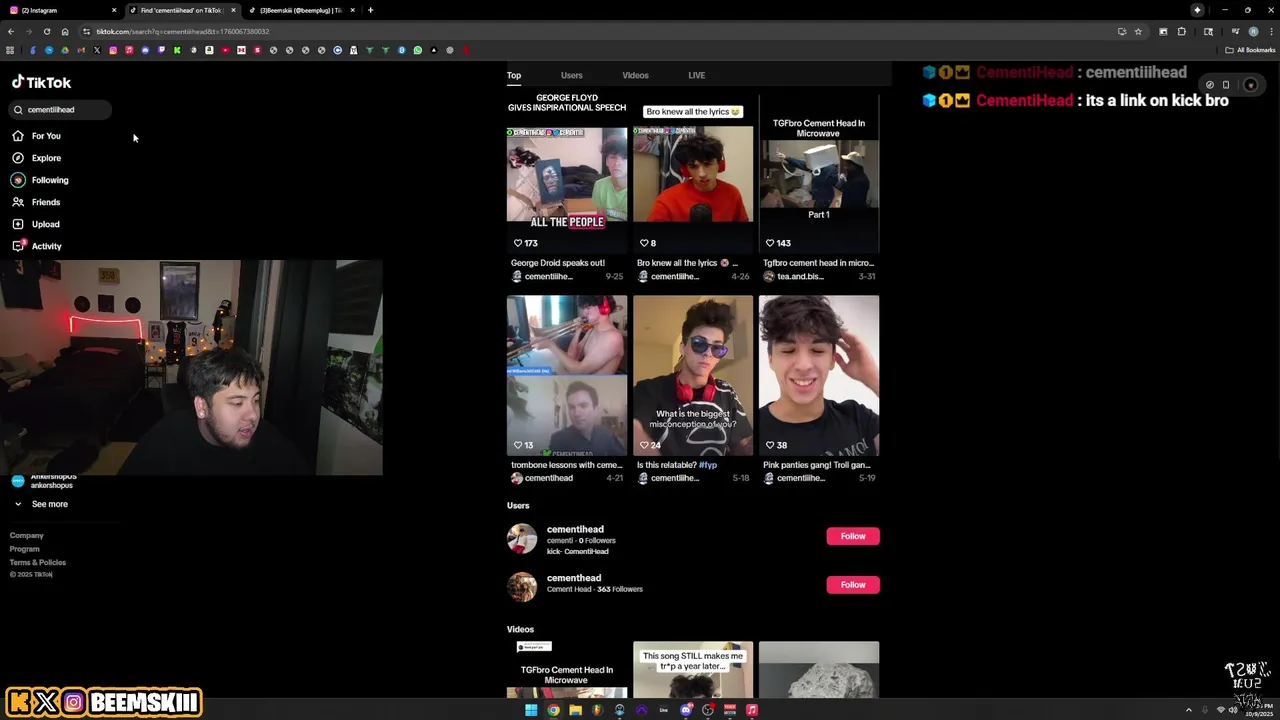The height and width of the screenshot is (720, 1280).
Task: Open the For You feed
Action: tap(36, 136)
